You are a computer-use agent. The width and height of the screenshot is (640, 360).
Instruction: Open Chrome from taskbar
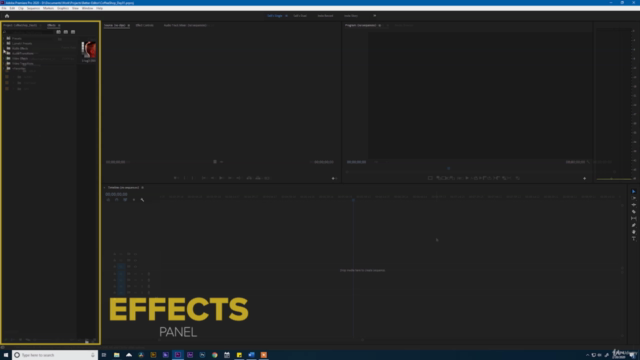[215, 355]
